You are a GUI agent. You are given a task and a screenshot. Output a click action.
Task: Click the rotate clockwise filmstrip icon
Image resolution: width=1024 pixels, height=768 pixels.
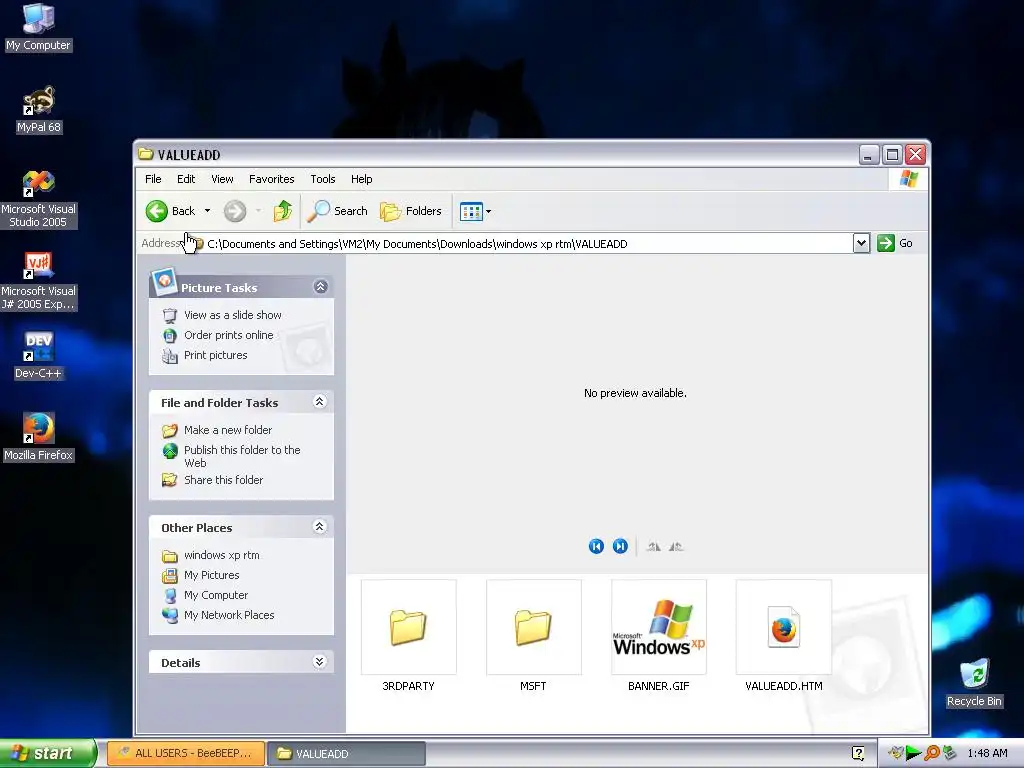(653, 547)
